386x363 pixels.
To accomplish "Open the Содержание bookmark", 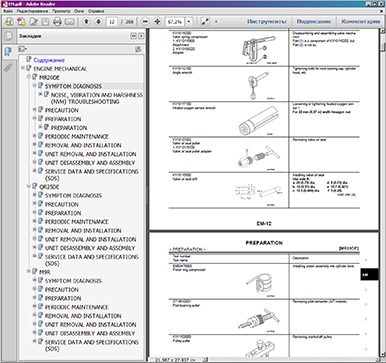I will click(49, 60).
